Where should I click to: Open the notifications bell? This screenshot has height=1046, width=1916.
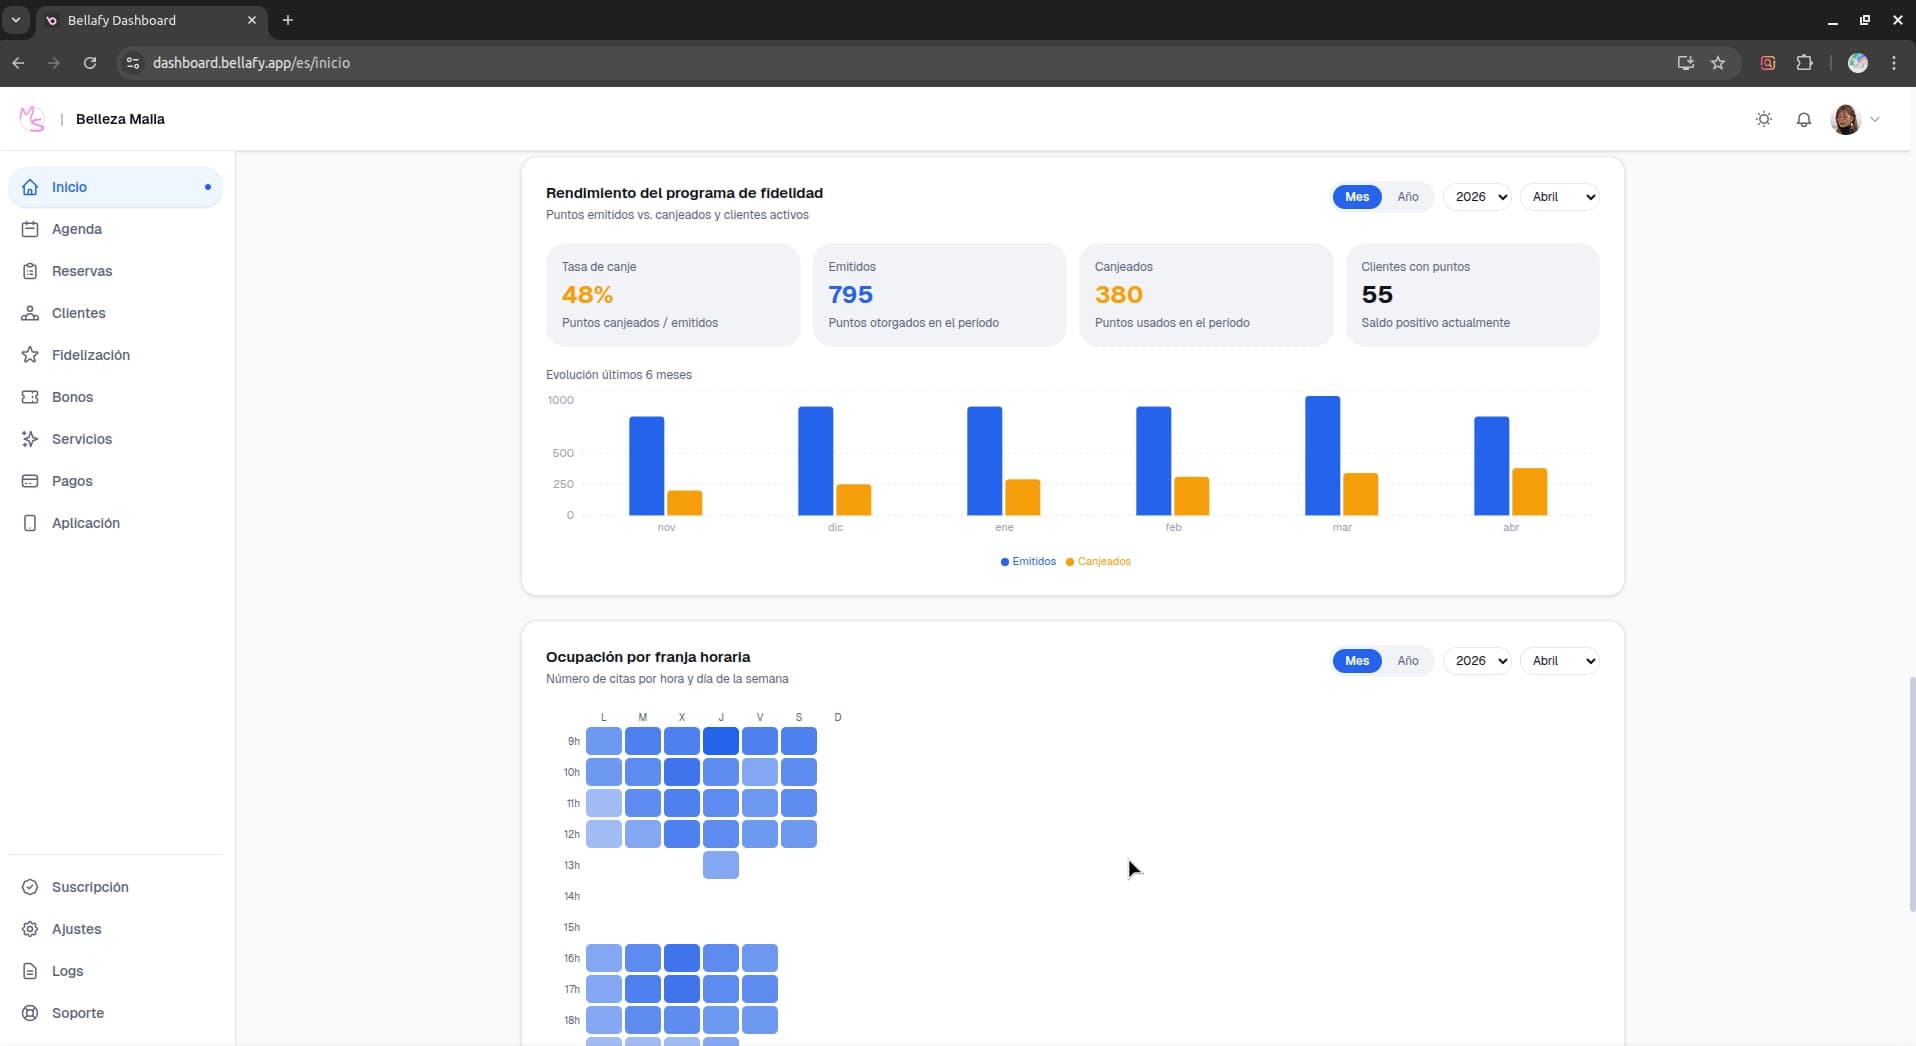[1804, 119]
